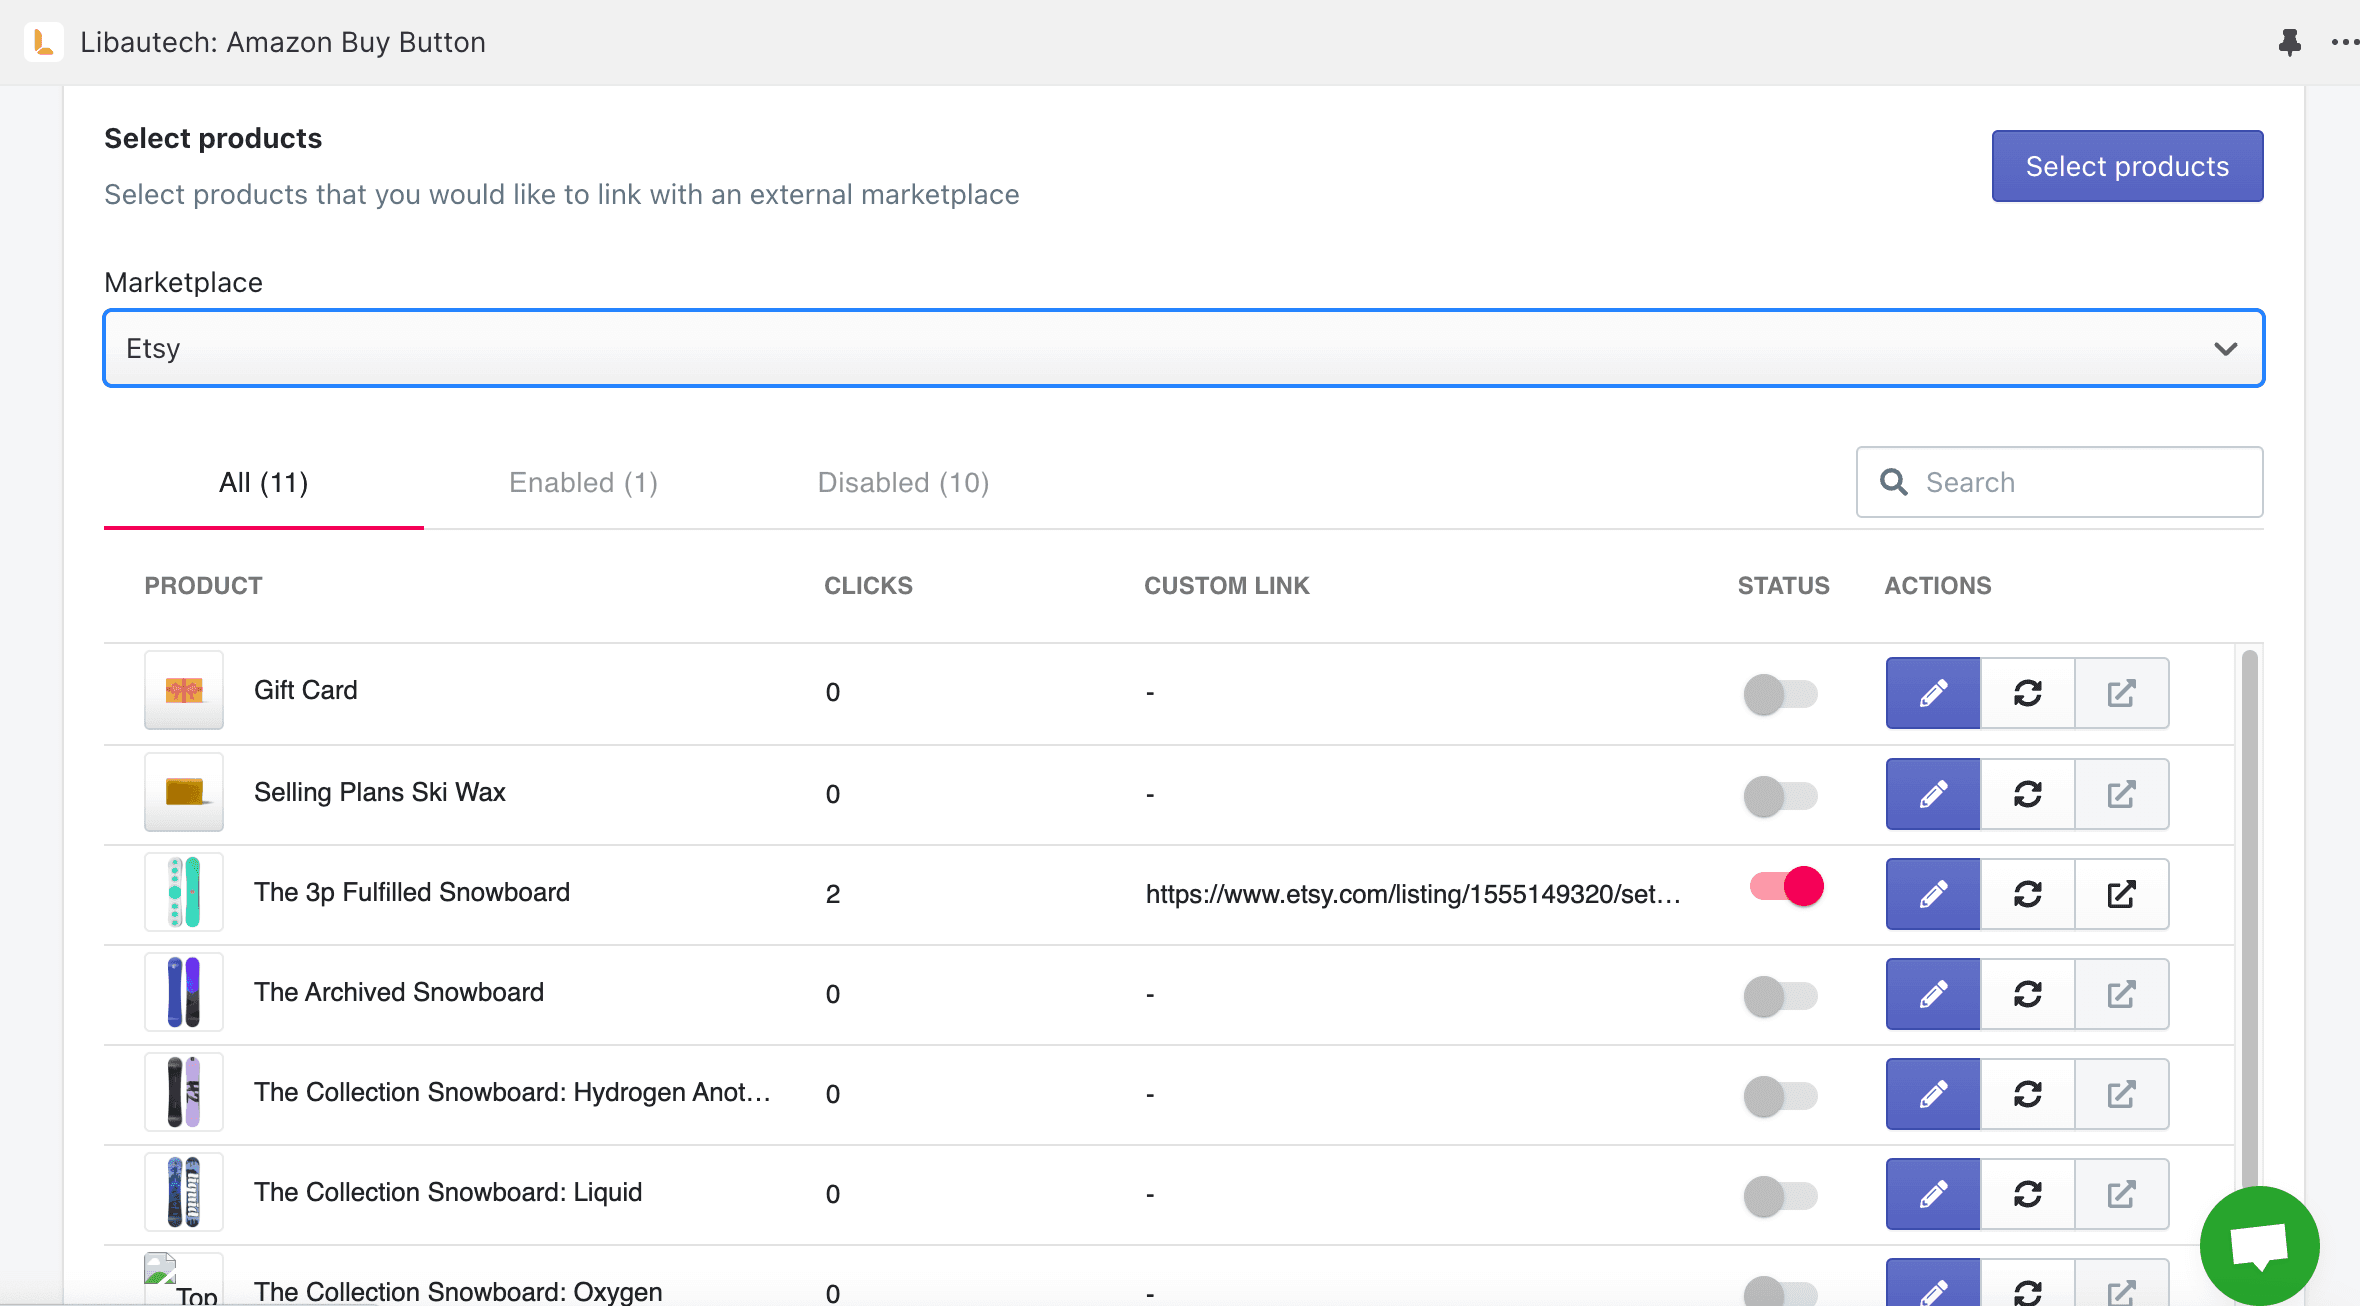
Task: Click The 3p Fulfilled Snowboard thumbnail
Action: [184, 892]
